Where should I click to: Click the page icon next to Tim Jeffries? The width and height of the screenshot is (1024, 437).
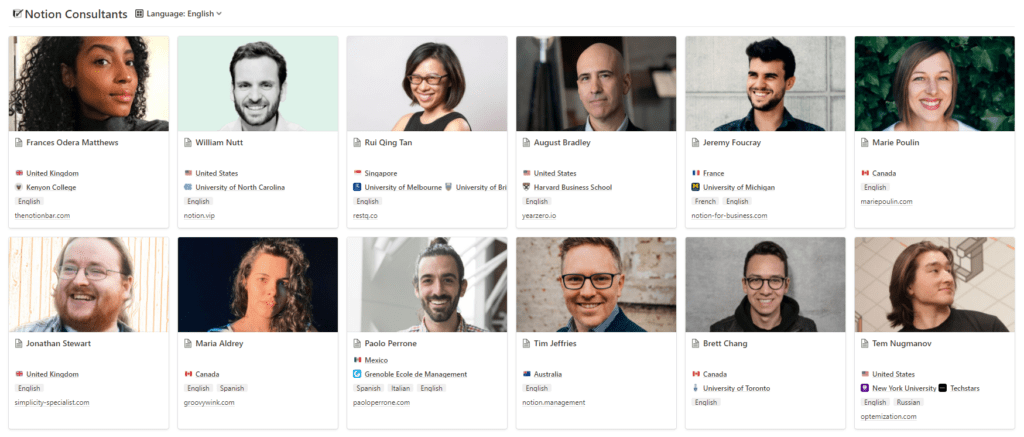pyautogui.click(x=526, y=343)
